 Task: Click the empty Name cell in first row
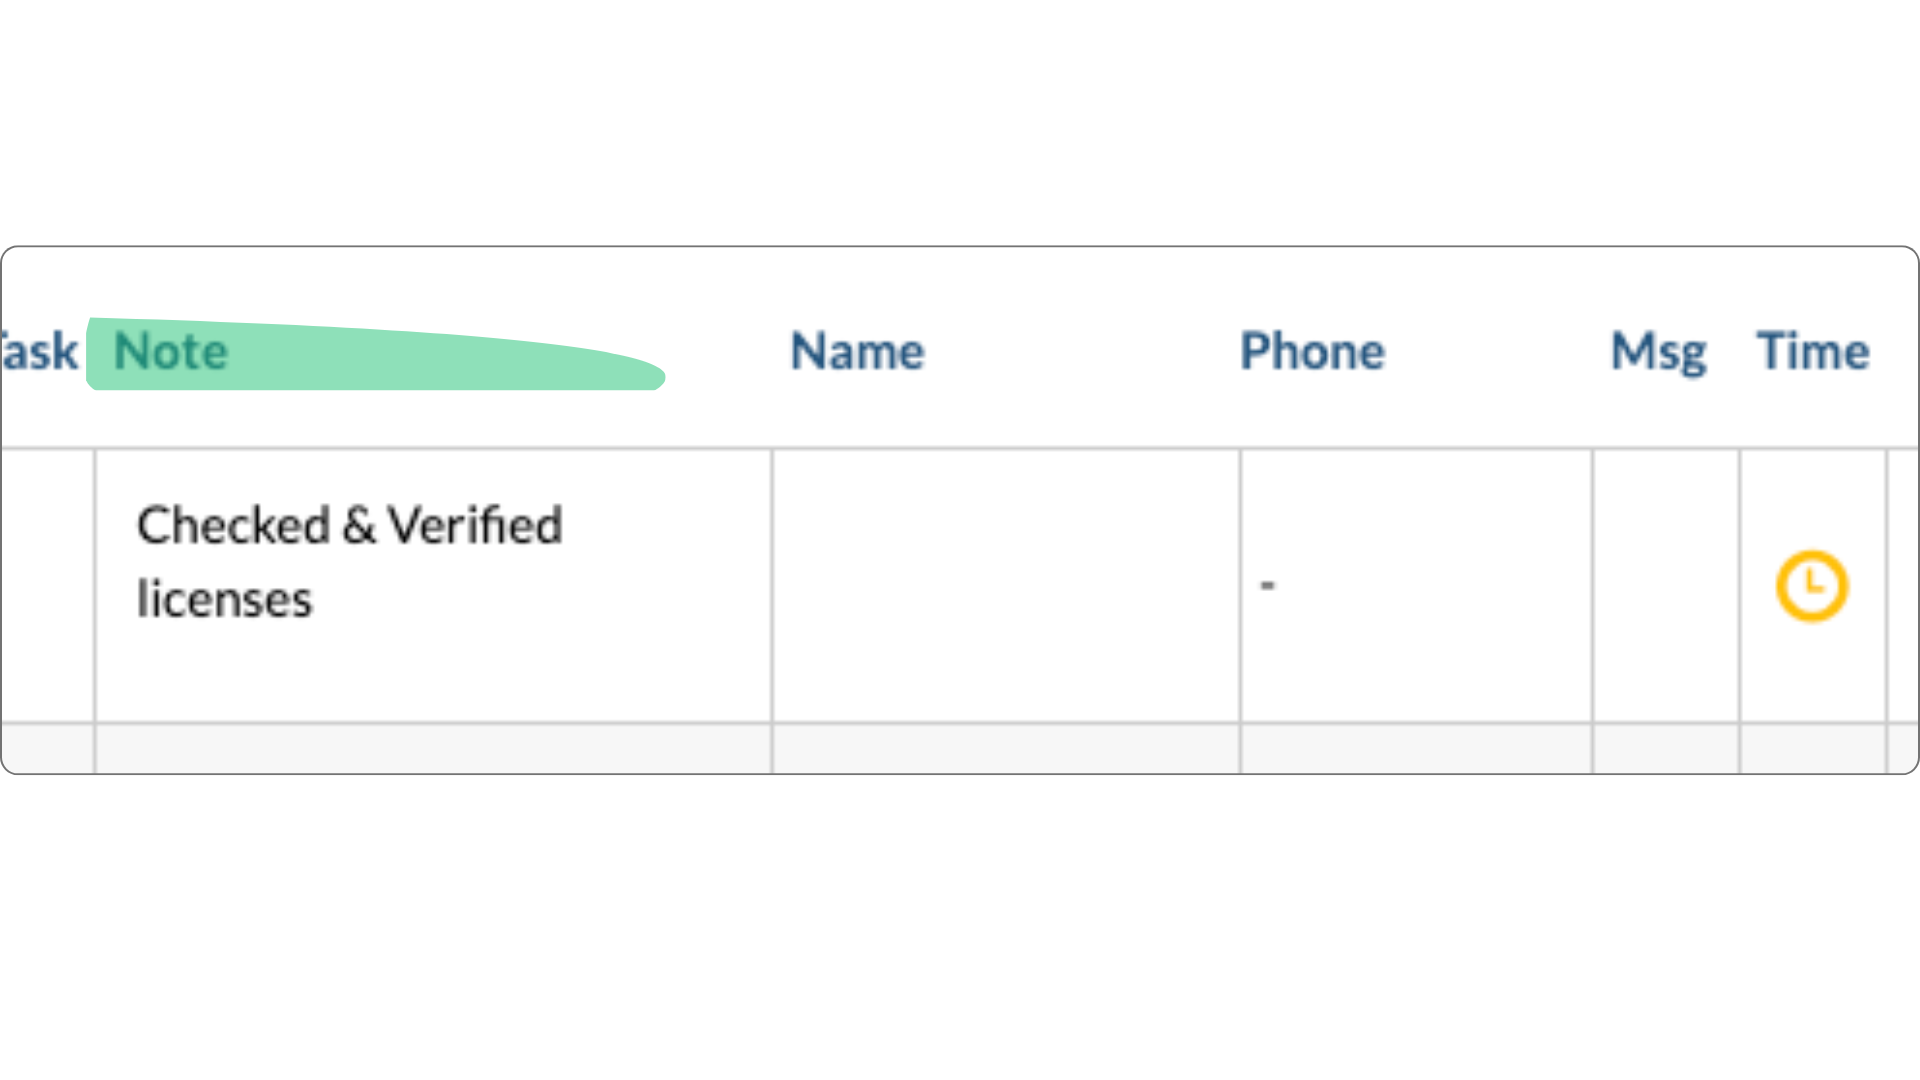pyautogui.click(x=1005, y=585)
